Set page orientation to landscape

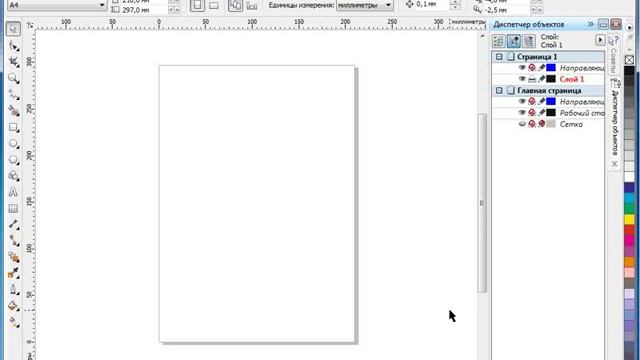[213, 5]
